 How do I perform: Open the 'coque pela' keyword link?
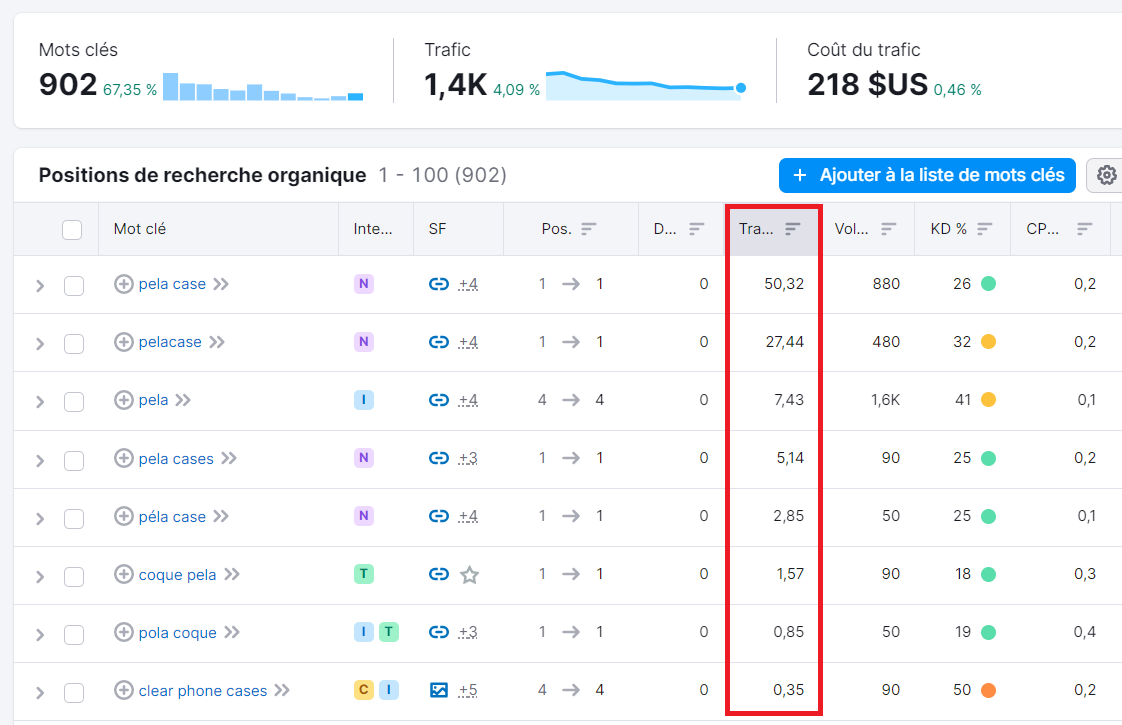[x=177, y=575]
